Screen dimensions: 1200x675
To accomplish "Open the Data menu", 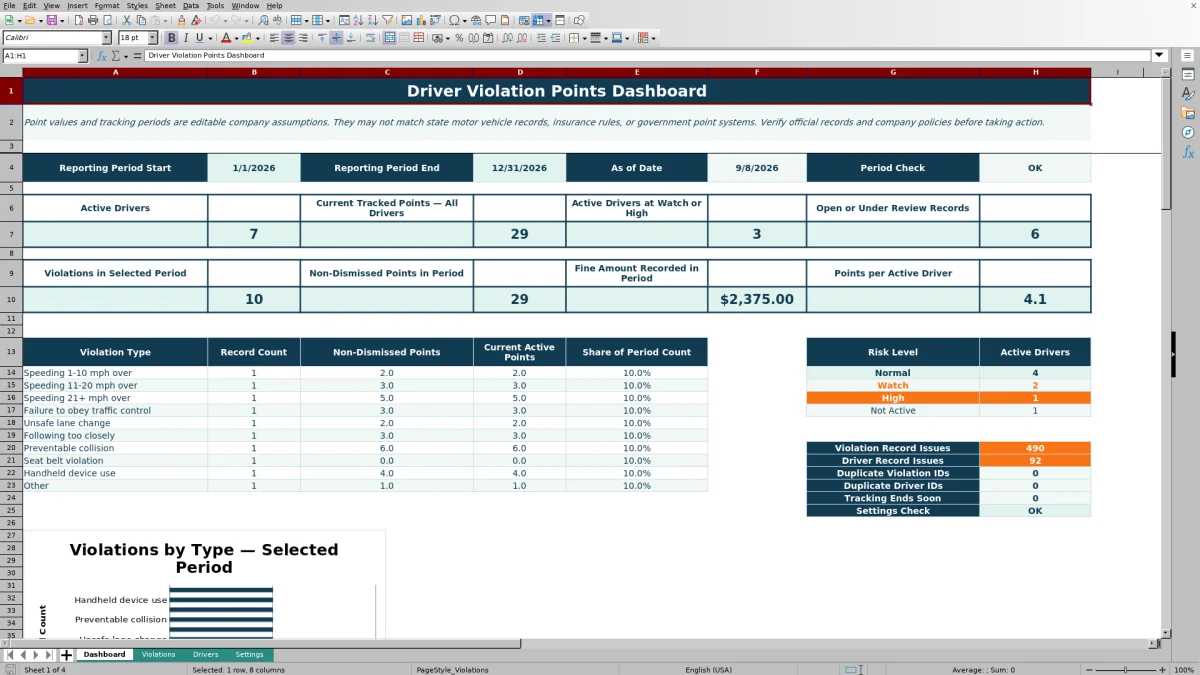I will tap(190, 6).
